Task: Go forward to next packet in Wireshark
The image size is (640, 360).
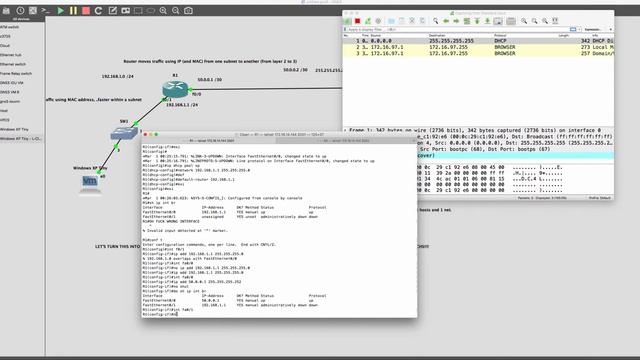Action: point(456,21)
